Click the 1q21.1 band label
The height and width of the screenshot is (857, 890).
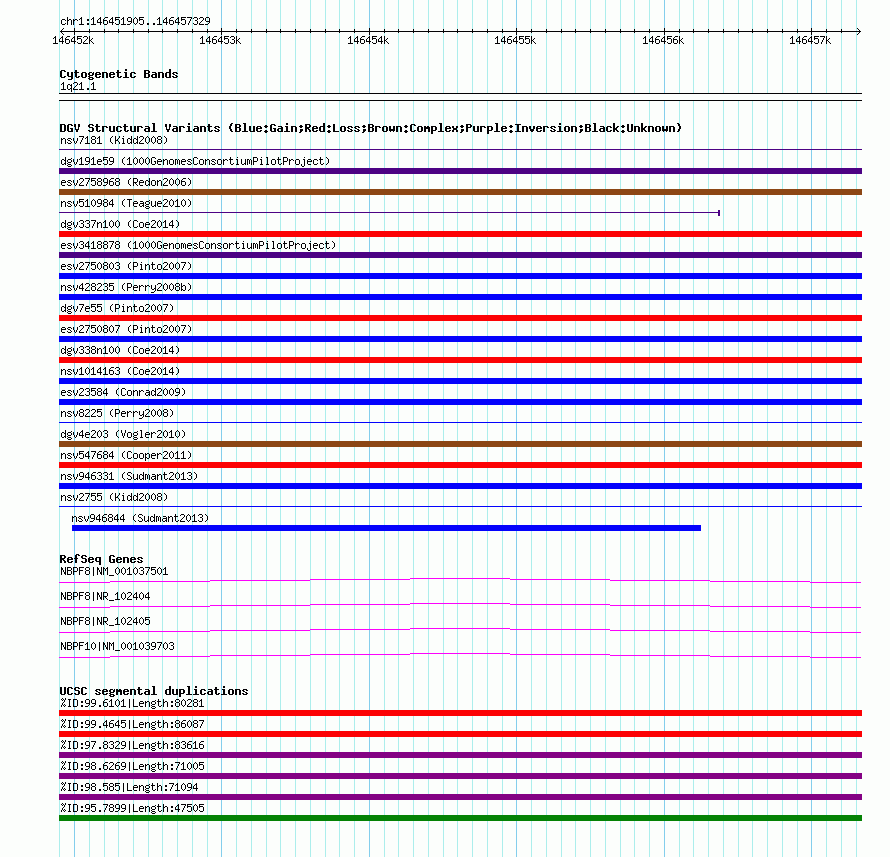(x=78, y=87)
